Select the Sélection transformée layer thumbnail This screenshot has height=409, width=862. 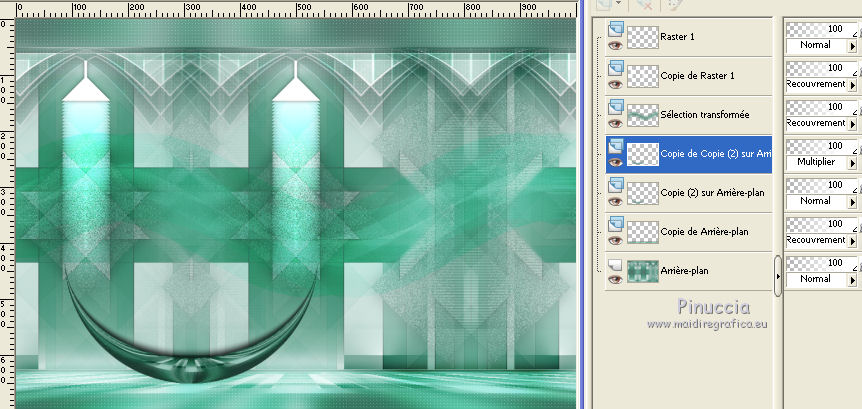[x=643, y=115]
